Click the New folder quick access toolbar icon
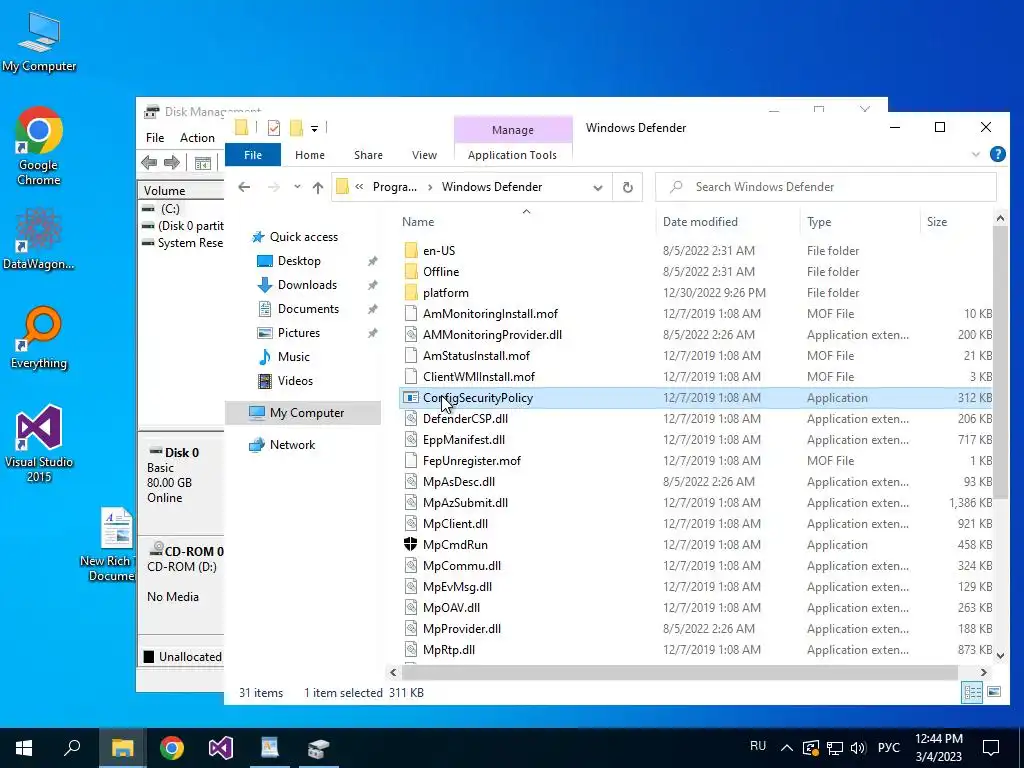Viewport: 1024px width, 768px height. coord(296,128)
